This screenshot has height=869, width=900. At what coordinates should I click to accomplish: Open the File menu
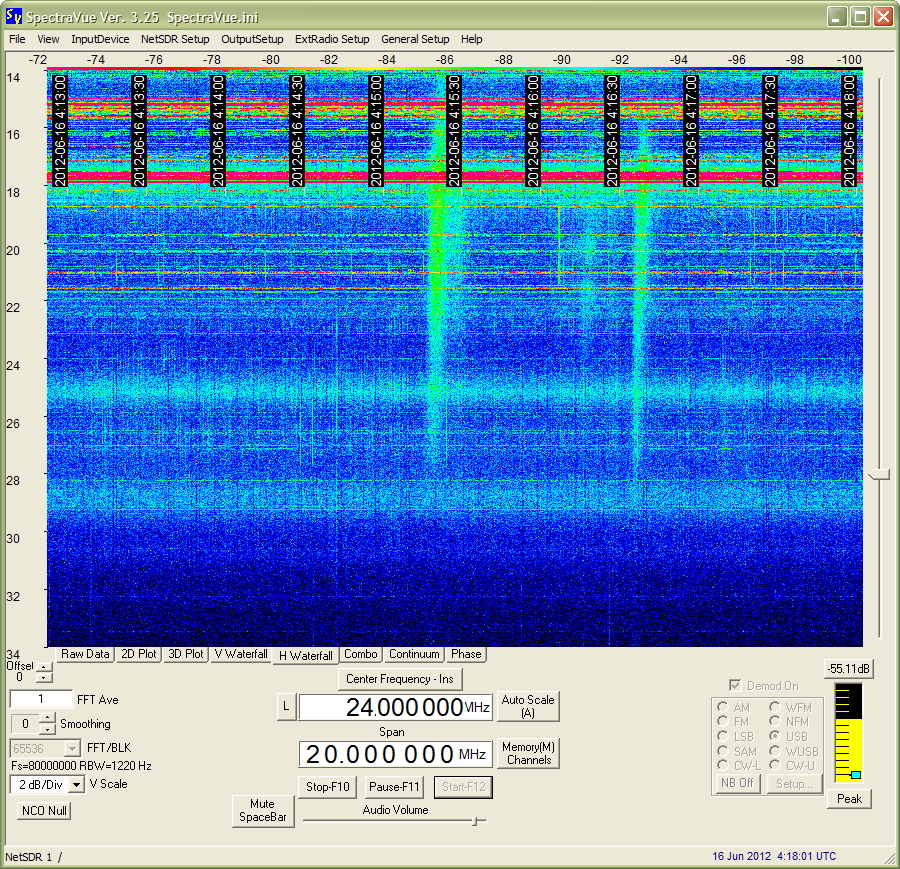[17, 39]
